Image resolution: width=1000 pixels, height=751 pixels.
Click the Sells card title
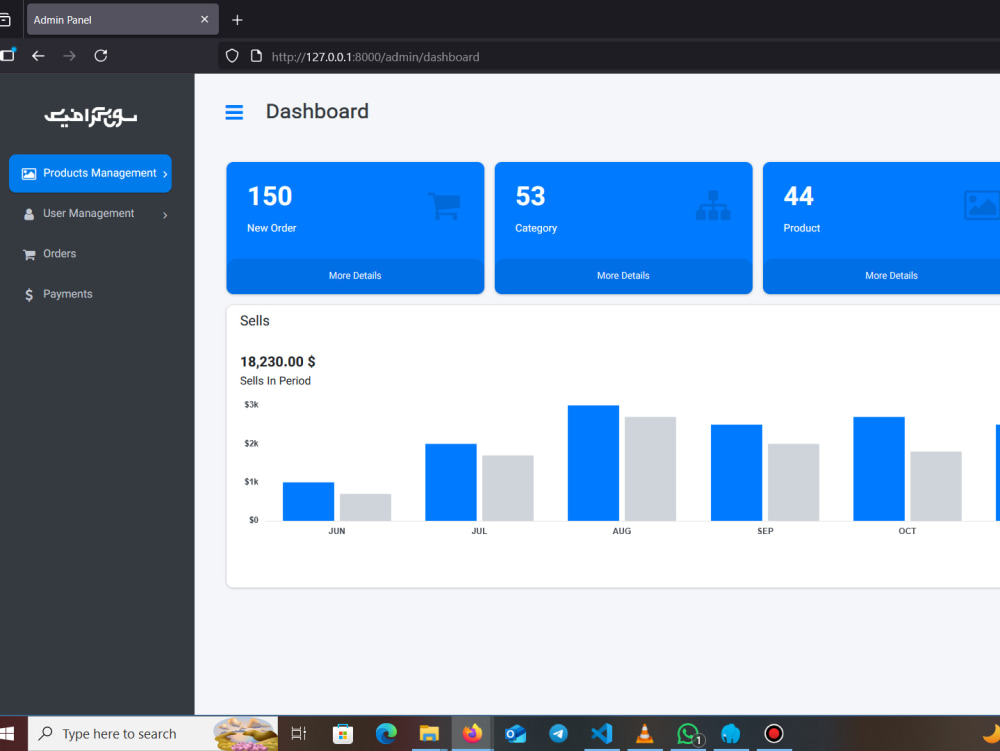point(254,321)
